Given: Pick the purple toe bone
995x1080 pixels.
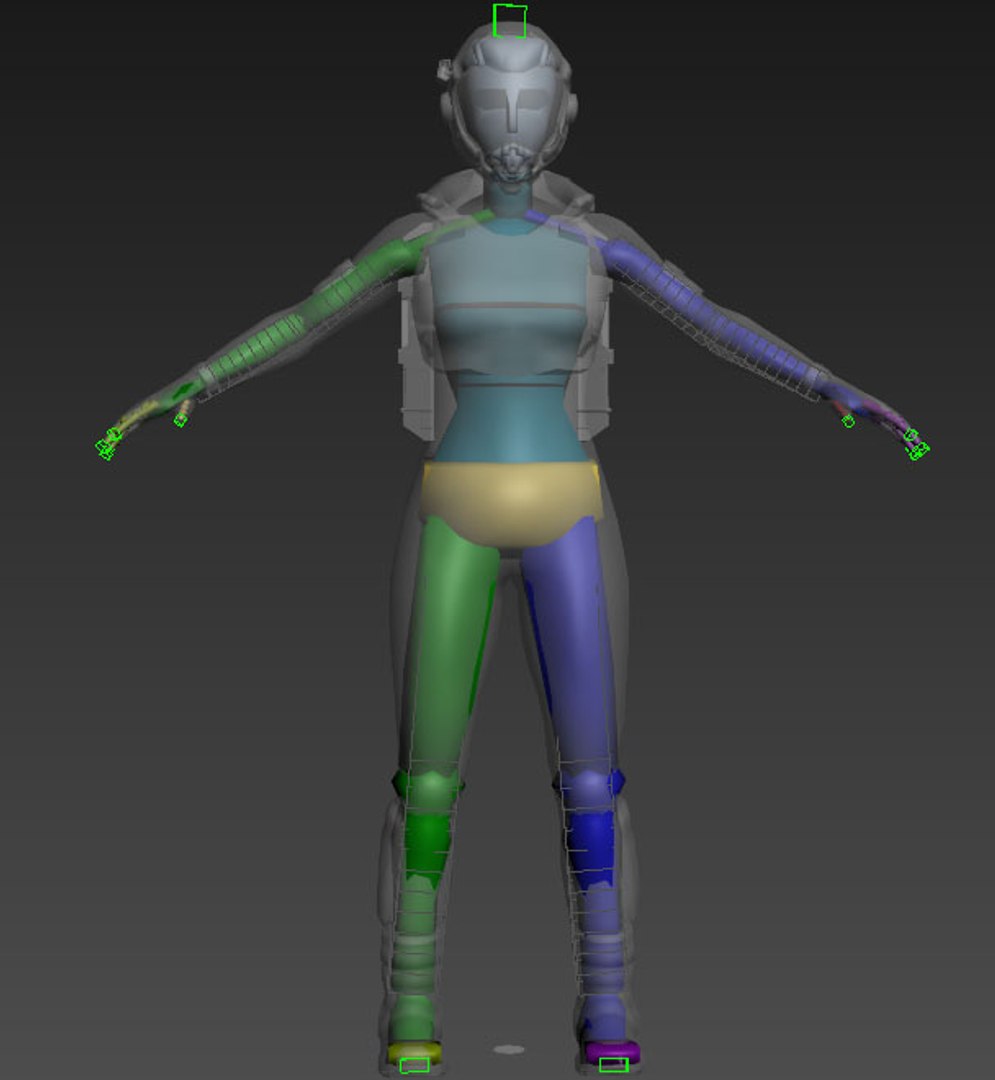Looking at the screenshot, I should pos(612,1050).
